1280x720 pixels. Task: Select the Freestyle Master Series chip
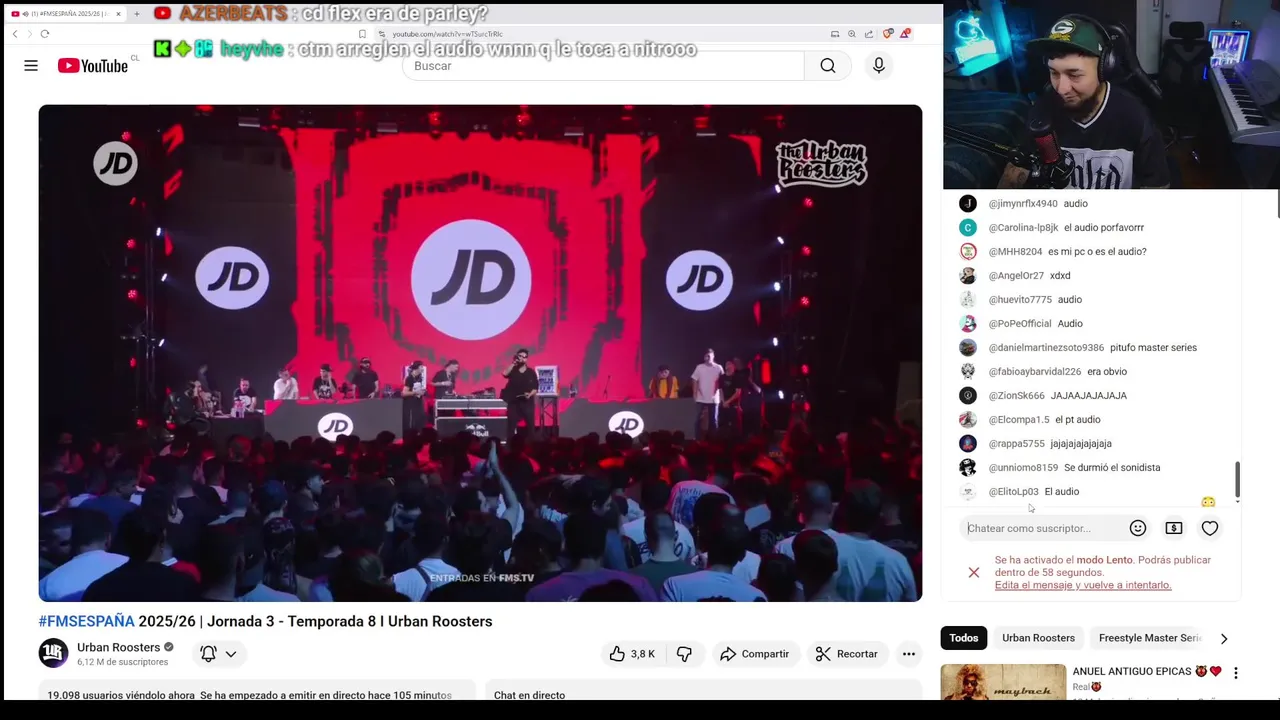click(x=1150, y=638)
